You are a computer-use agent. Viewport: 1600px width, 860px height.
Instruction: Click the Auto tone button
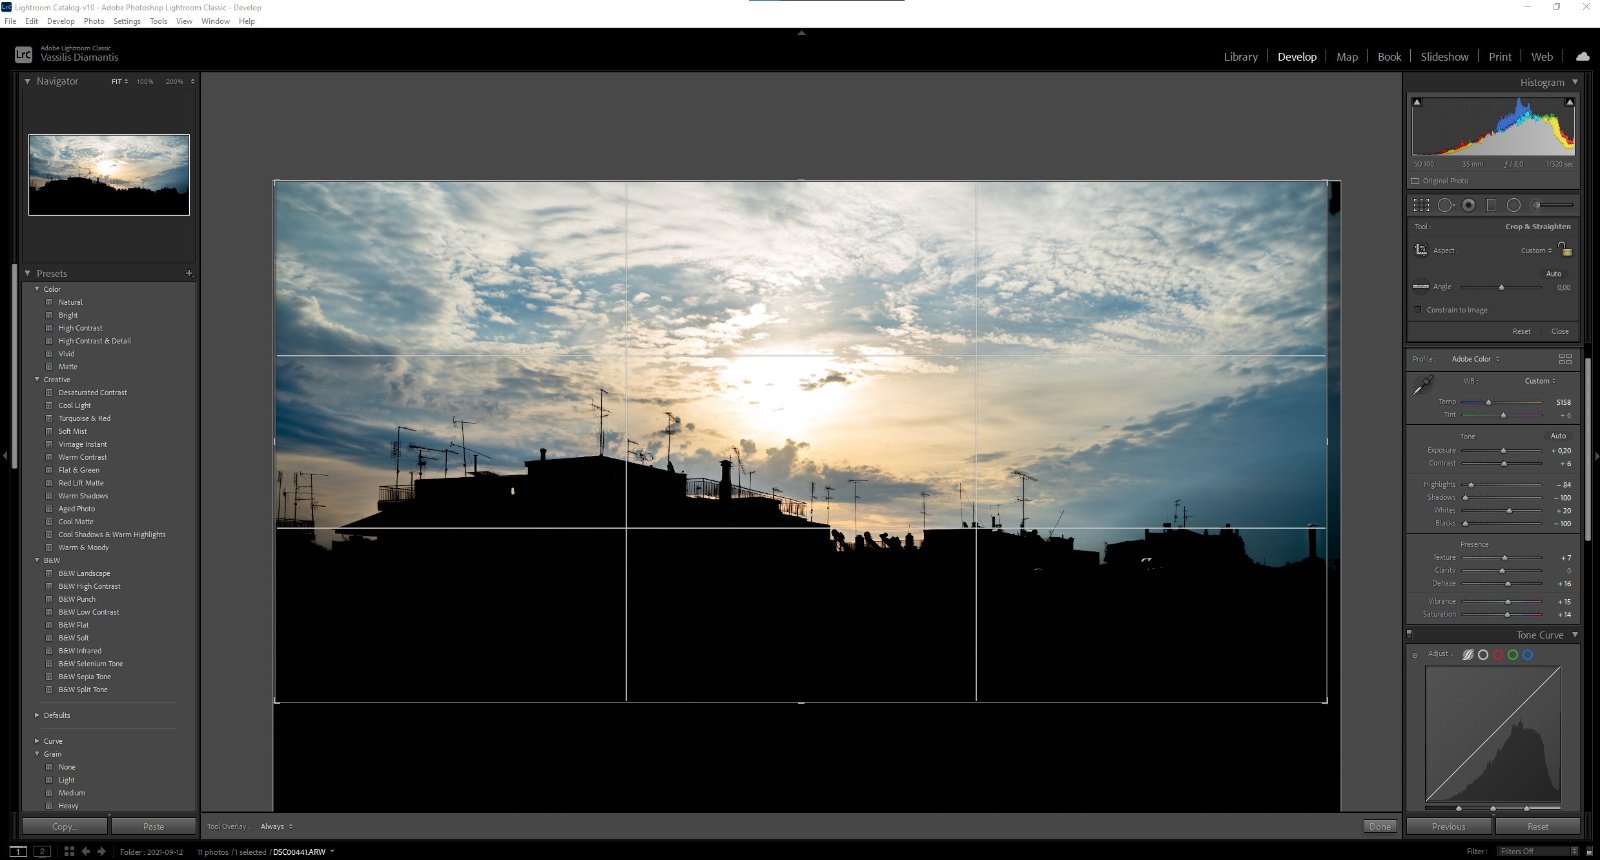[x=1558, y=436]
